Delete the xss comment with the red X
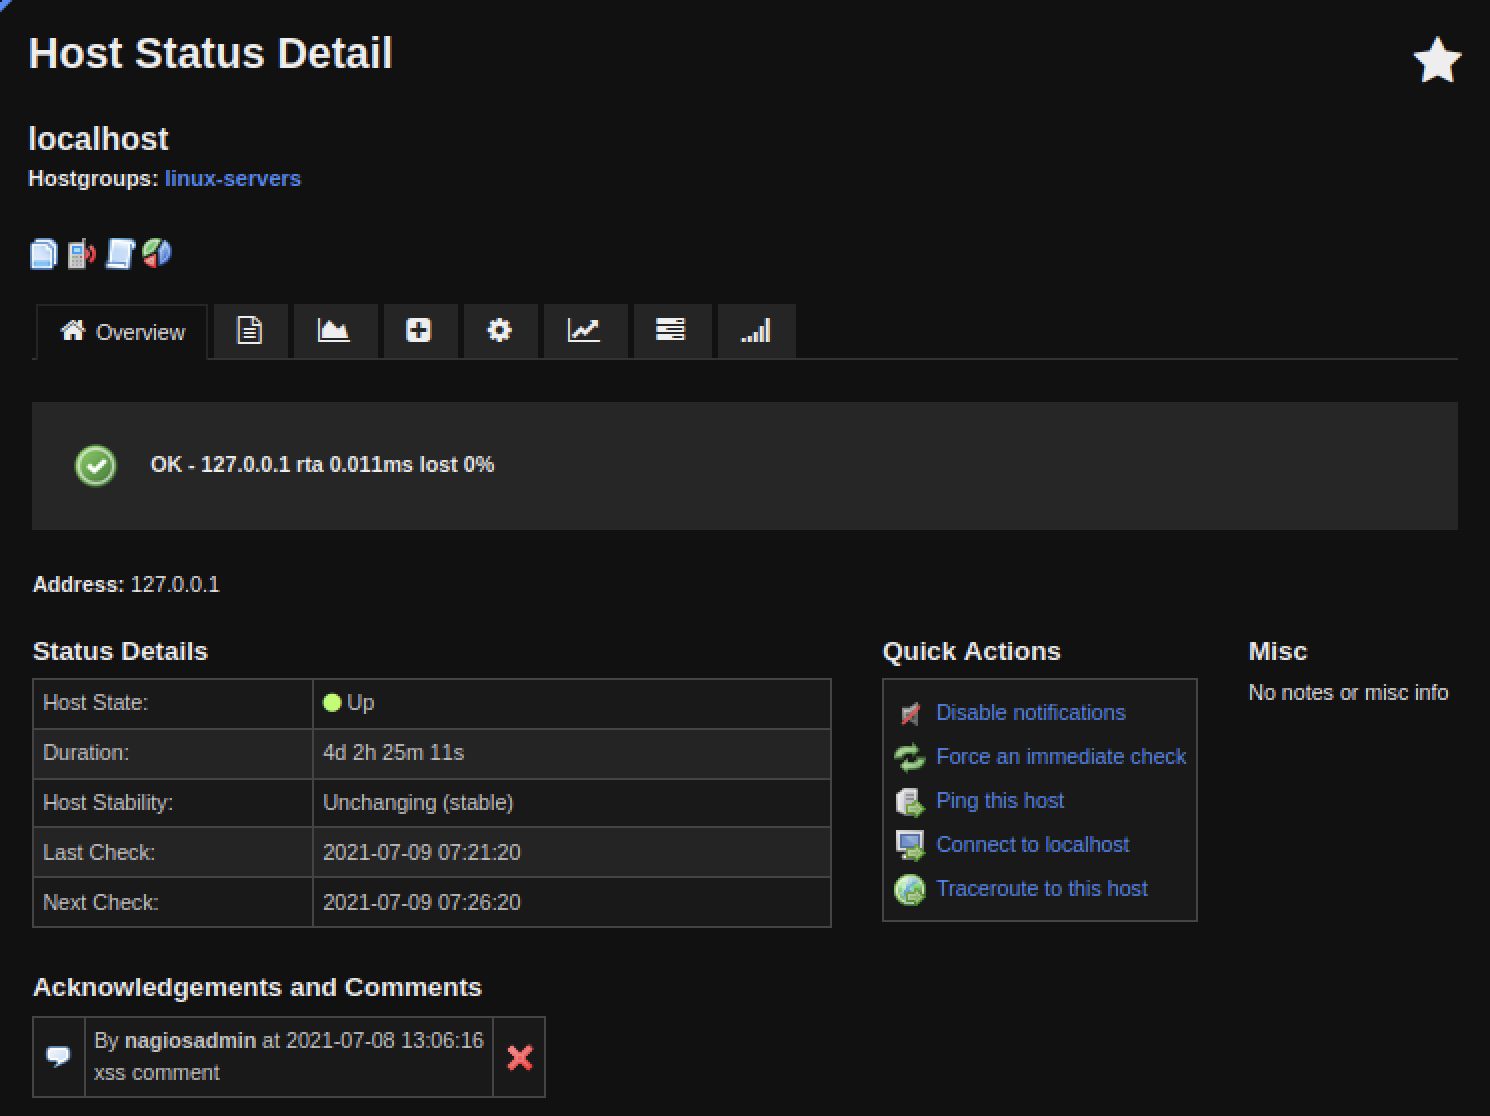This screenshot has width=1490, height=1116. tap(519, 1057)
